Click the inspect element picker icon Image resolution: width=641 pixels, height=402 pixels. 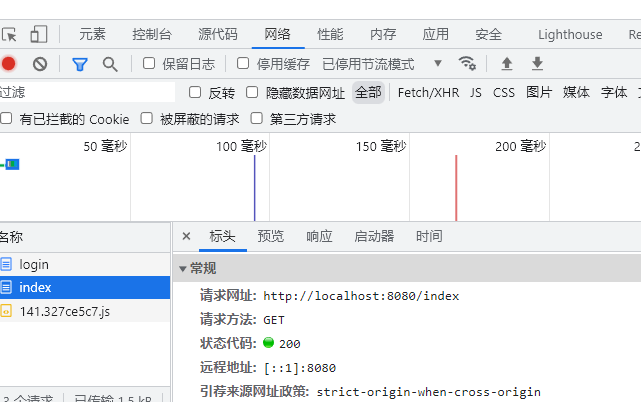[x=10, y=34]
